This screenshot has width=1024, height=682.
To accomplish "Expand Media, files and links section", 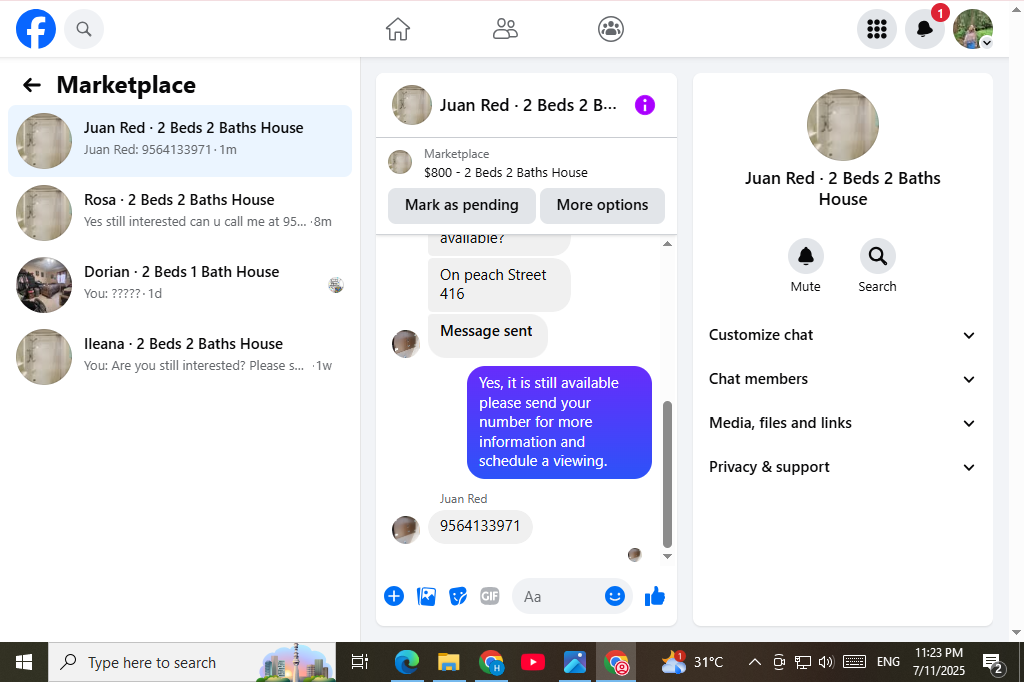I will [x=842, y=423].
